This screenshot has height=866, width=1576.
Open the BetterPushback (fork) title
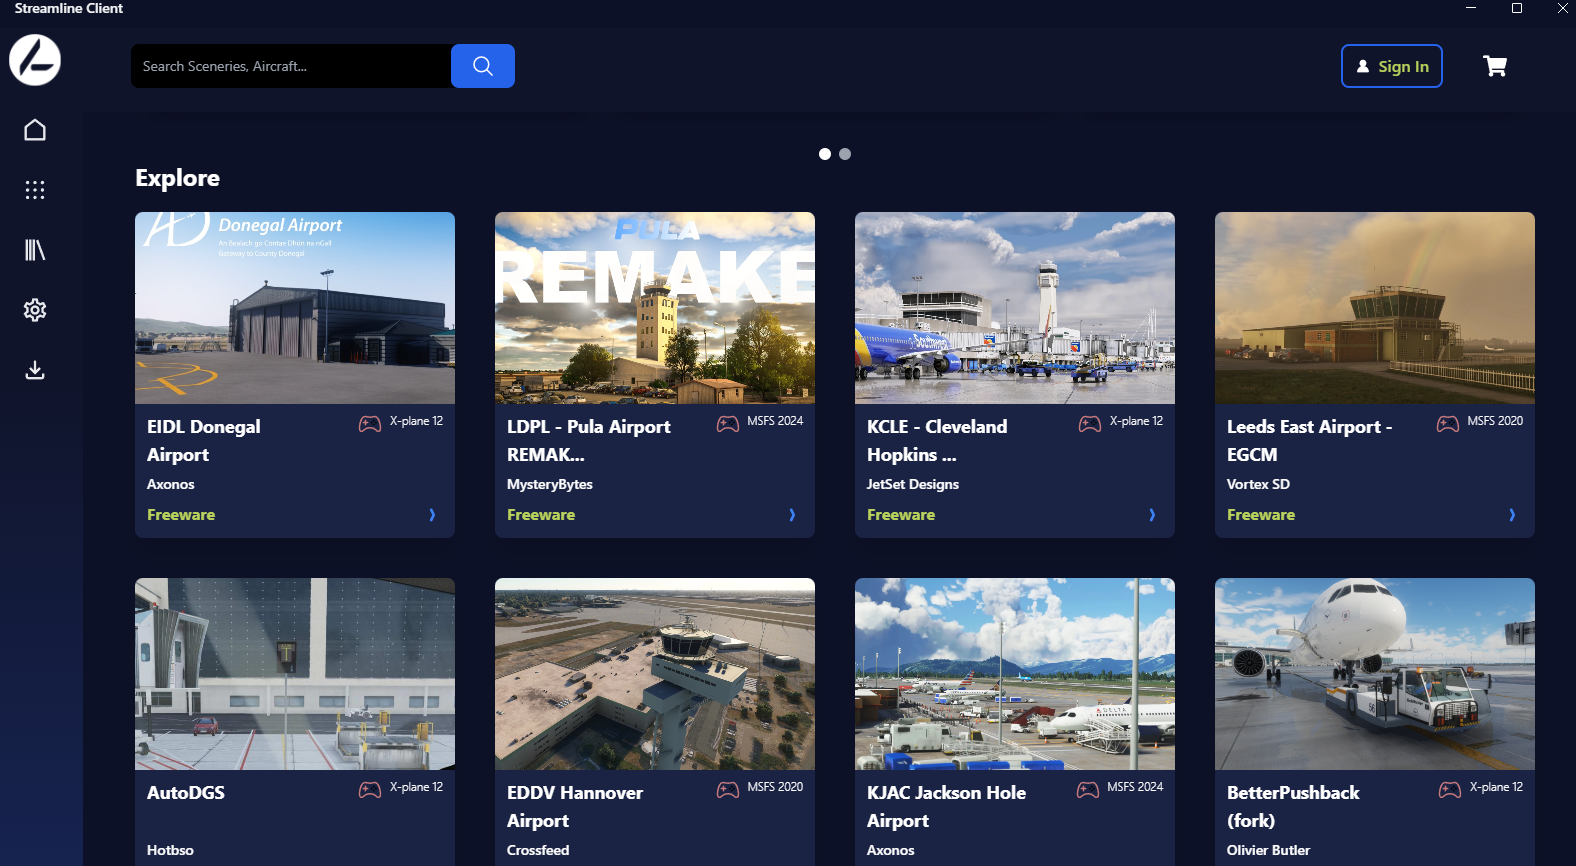coord(1294,806)
